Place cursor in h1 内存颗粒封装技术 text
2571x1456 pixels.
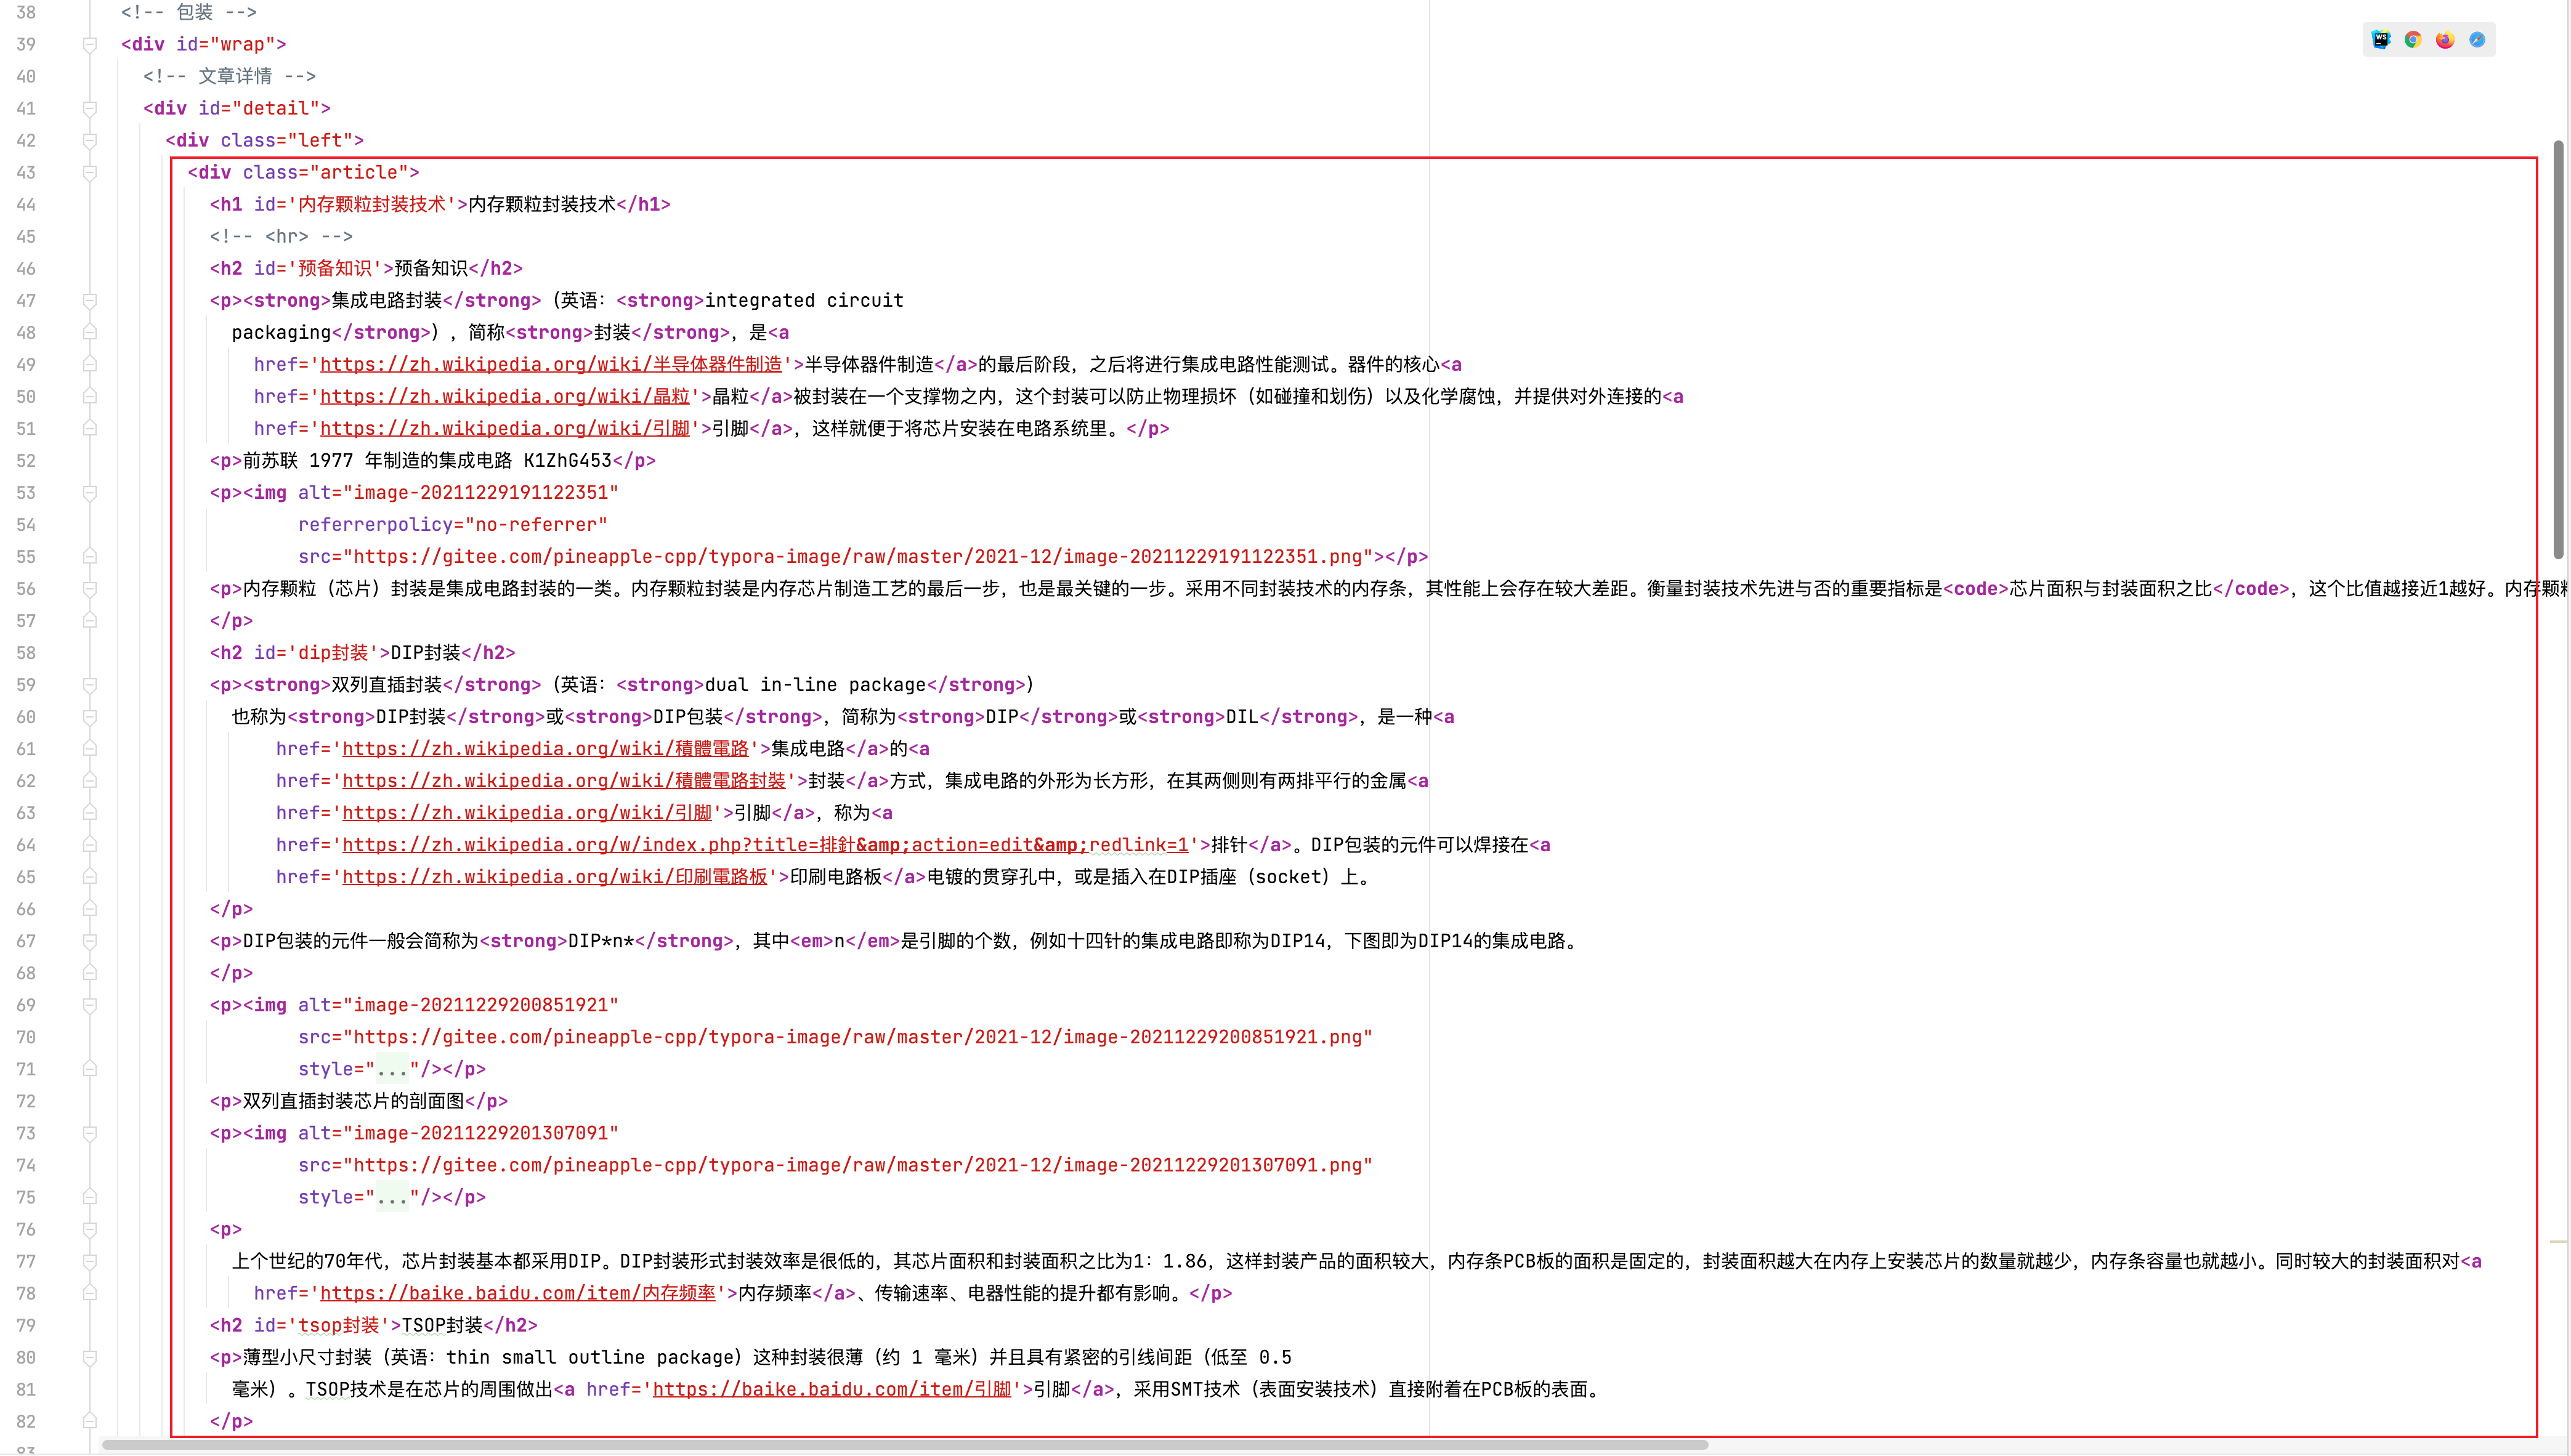(x=541, y=205)
